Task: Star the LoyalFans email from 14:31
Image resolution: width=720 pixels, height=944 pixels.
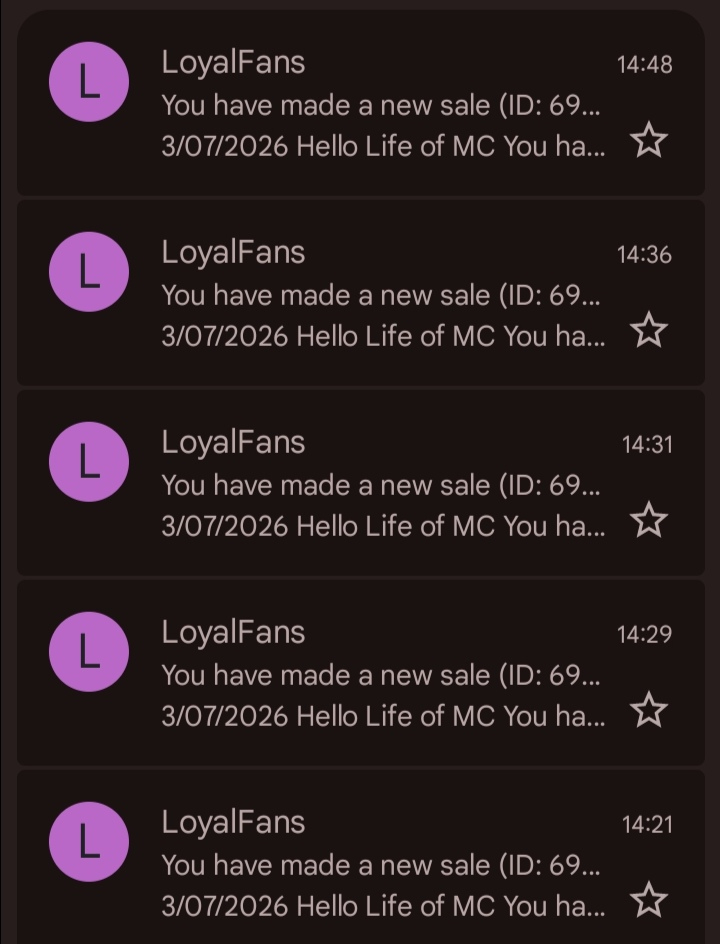Action: tap(649, 520)
